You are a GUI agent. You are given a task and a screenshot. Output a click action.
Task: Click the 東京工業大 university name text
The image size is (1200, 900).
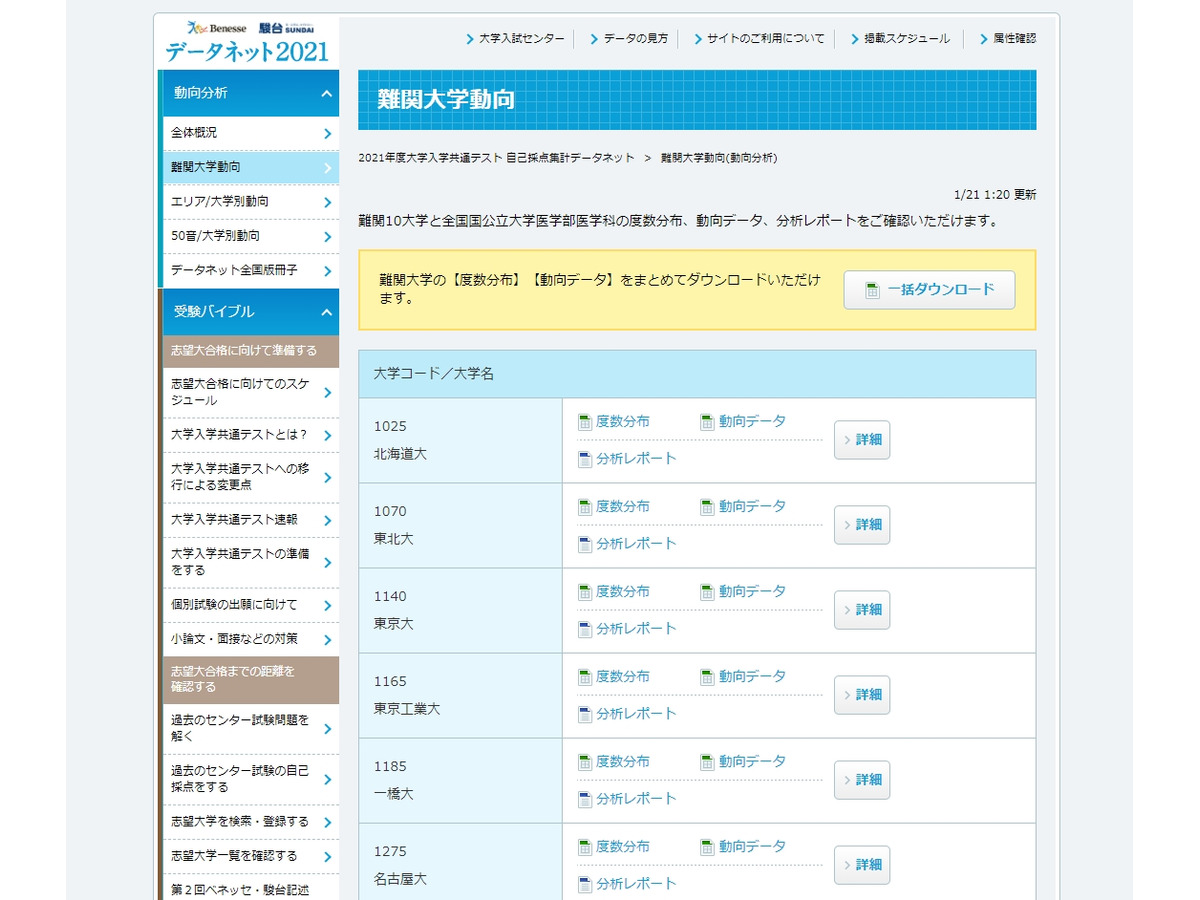(407, 709)
